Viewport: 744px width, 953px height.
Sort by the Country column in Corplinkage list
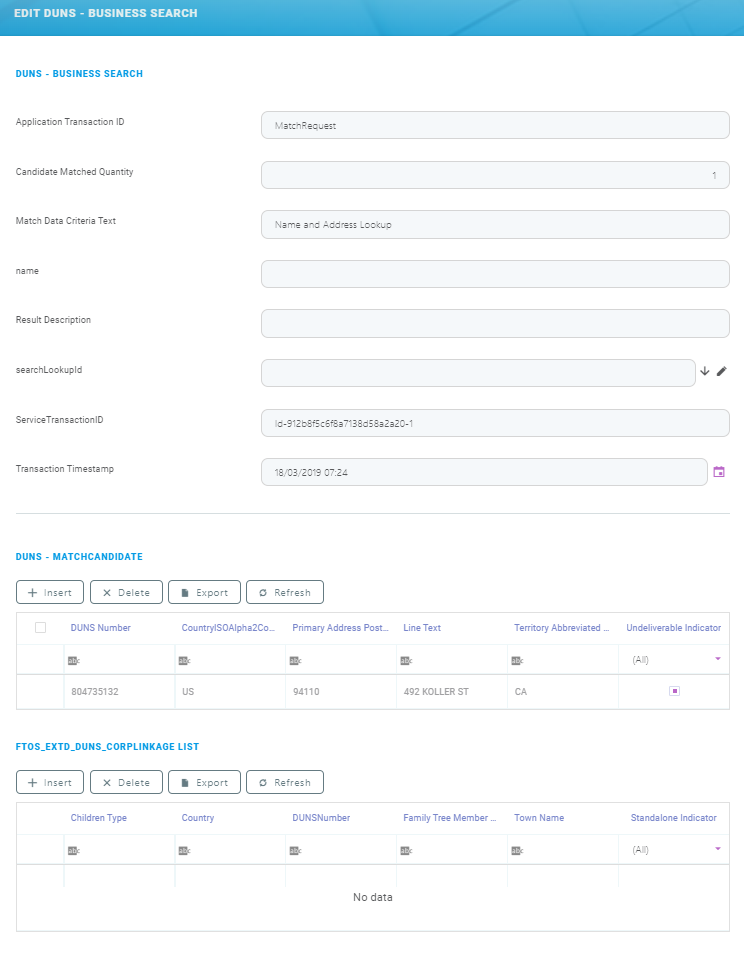point(198,818)
